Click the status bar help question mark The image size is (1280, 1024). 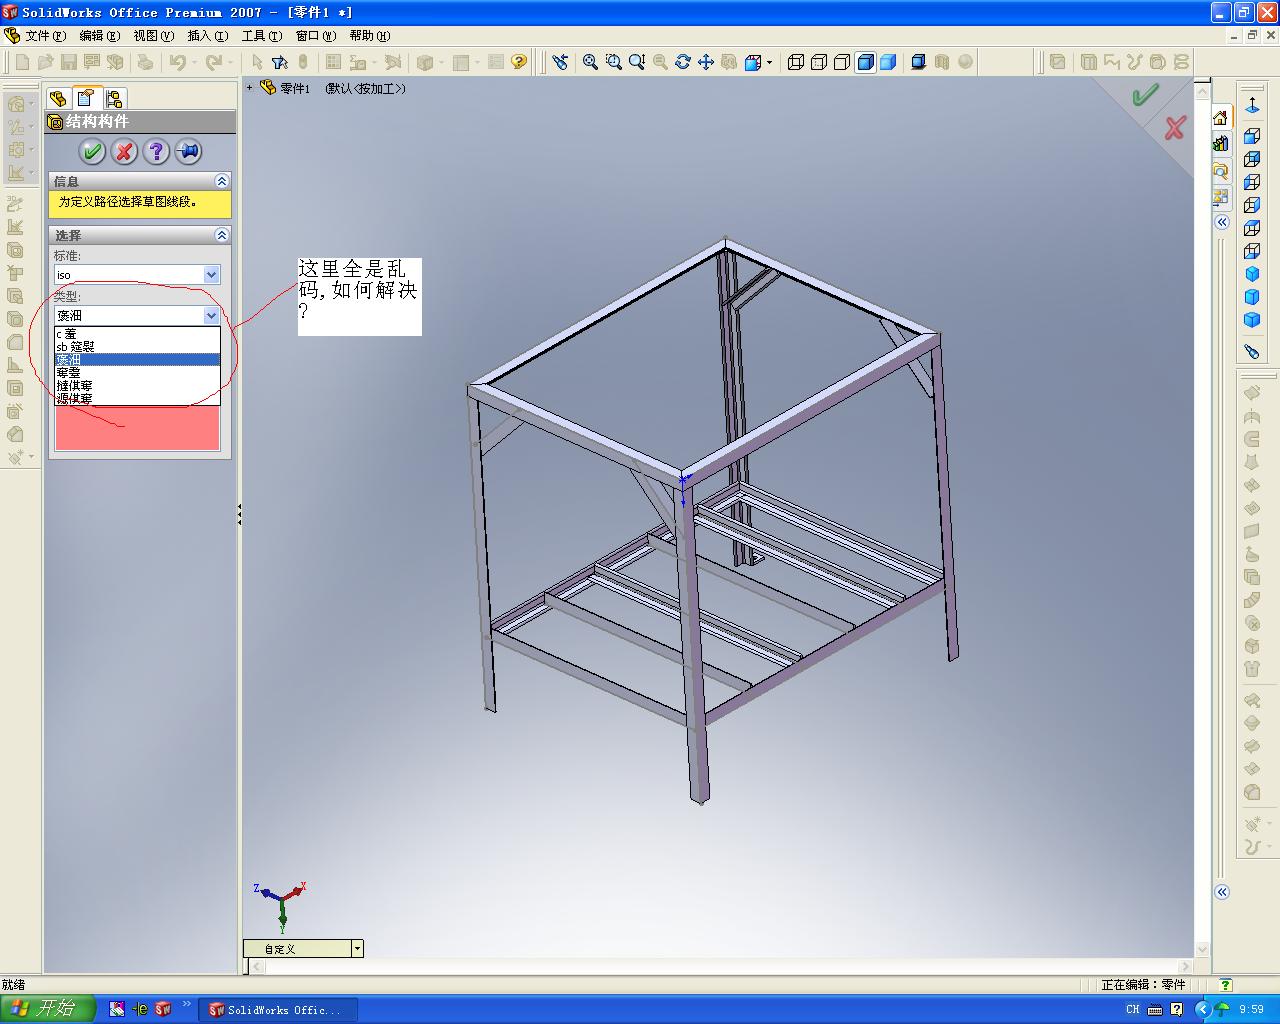pyautogui.click(x=1225, y=985)
